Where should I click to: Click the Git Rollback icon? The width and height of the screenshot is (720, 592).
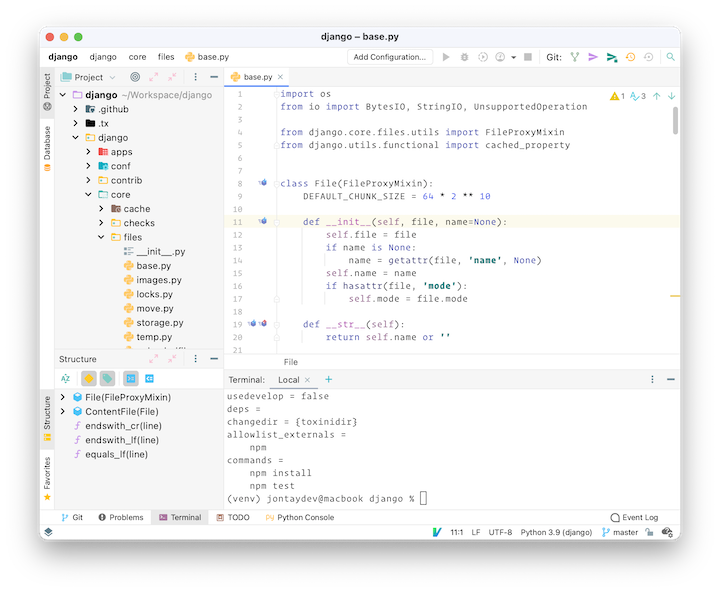[648, 57]
